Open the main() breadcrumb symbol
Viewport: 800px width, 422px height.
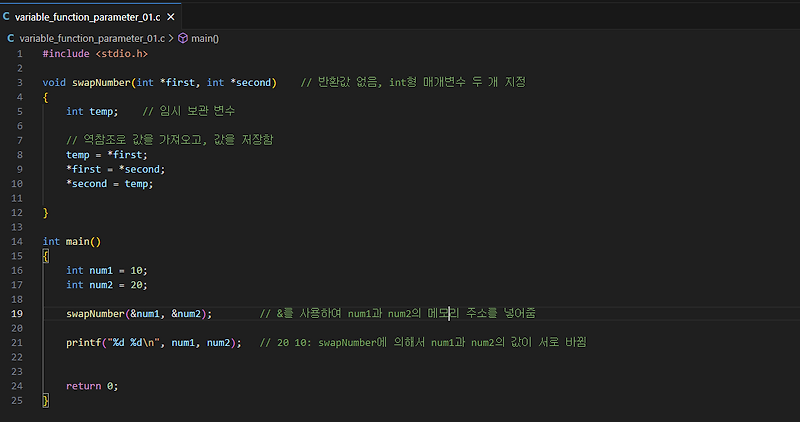(x=205, y=38)
